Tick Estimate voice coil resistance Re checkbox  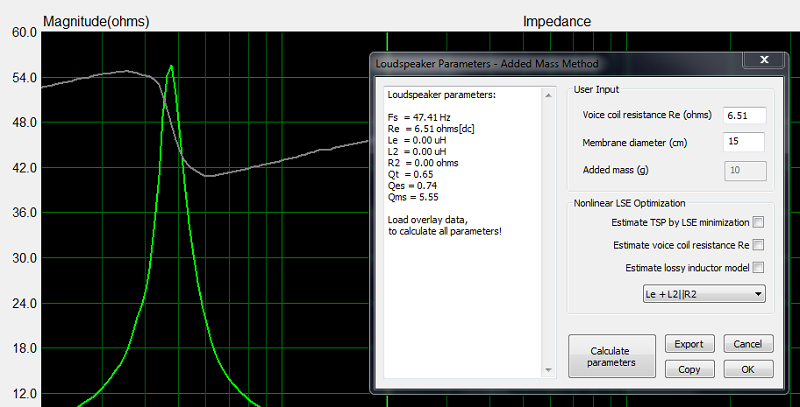(x=758, y=245)
